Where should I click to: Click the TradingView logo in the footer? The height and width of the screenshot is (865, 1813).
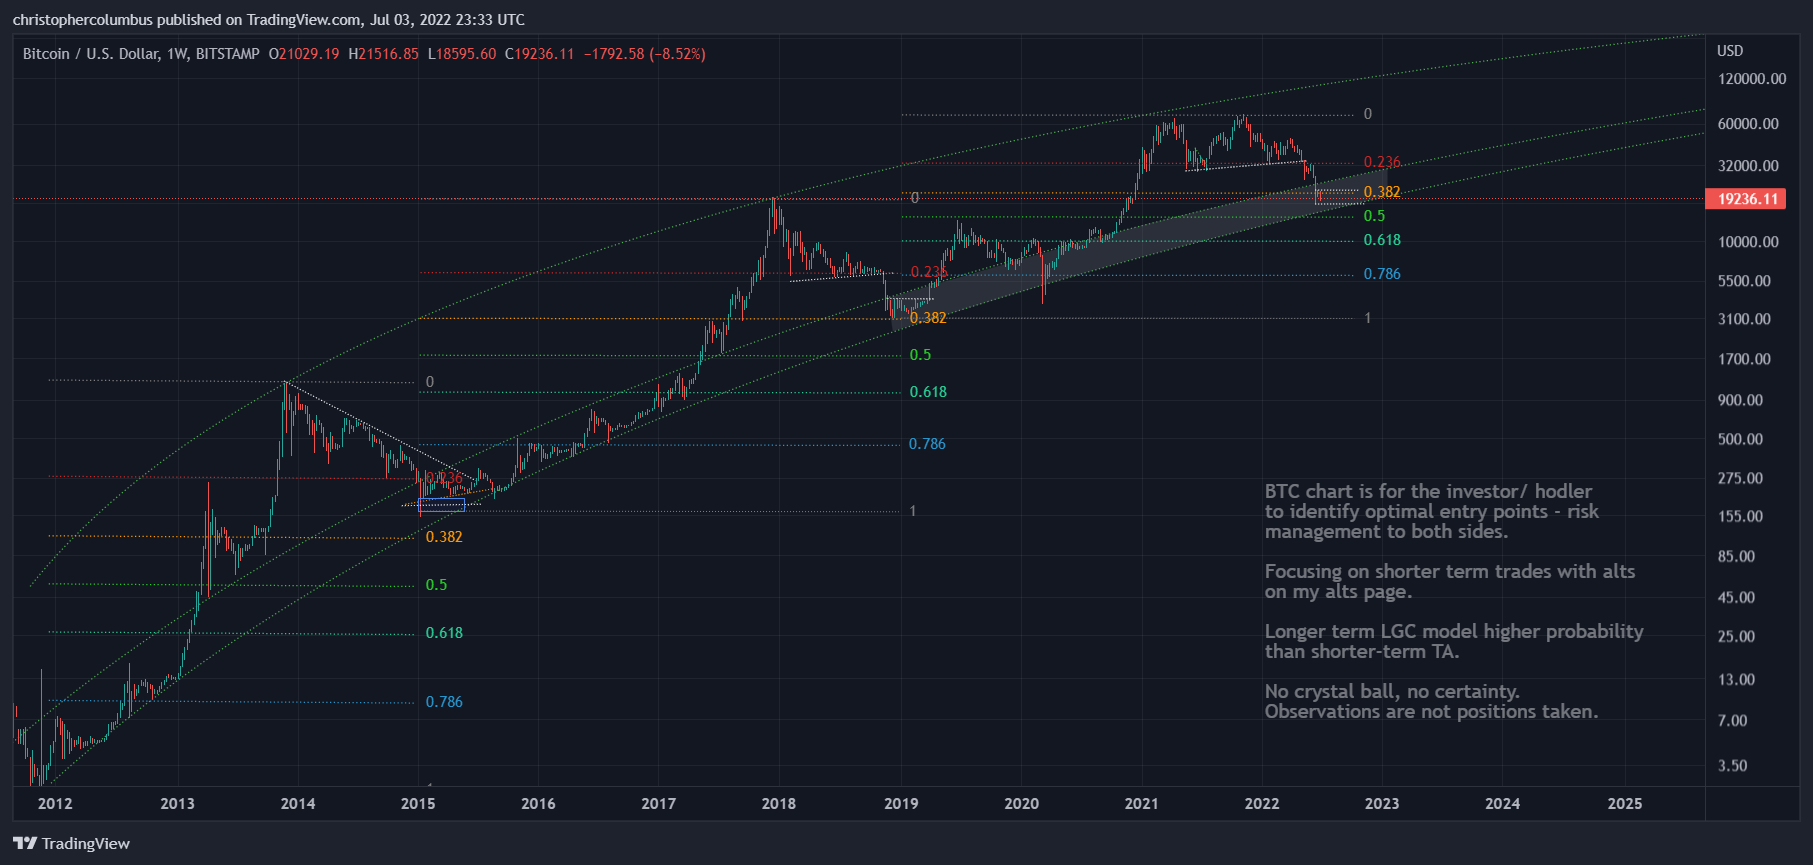tap(71, 843)
